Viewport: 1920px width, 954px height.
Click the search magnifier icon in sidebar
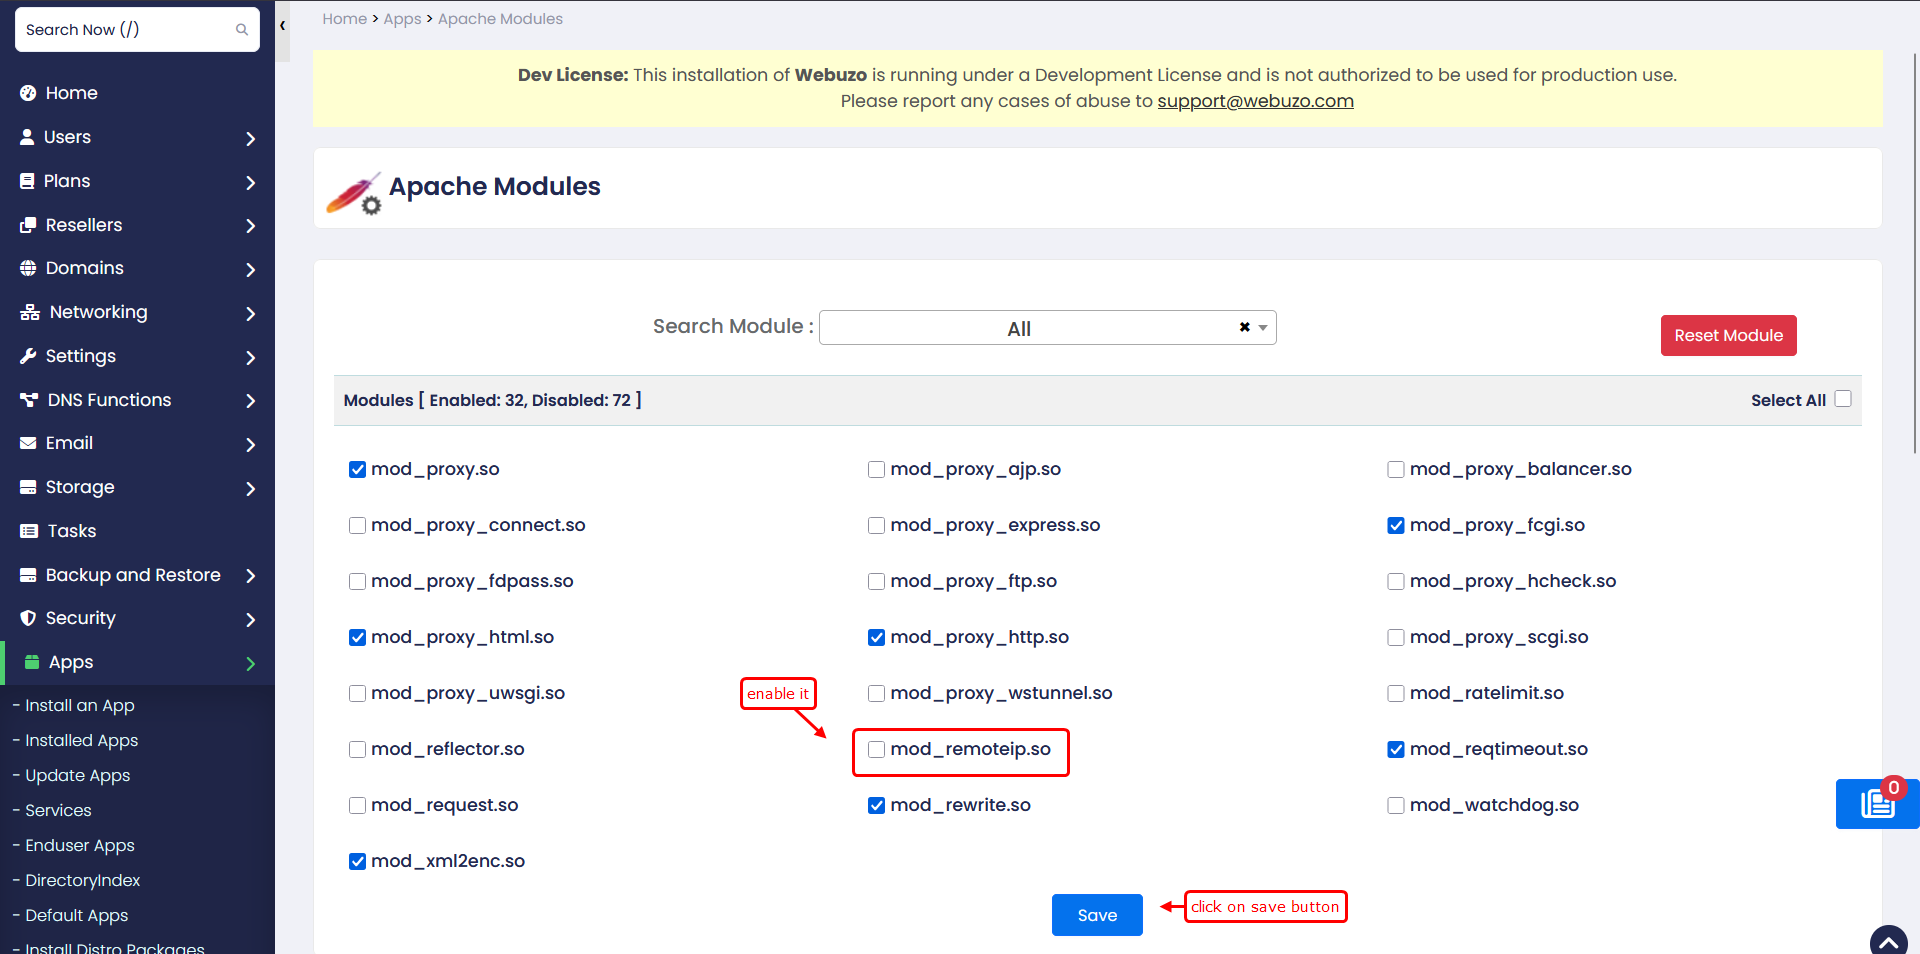(x=241, y=30)
